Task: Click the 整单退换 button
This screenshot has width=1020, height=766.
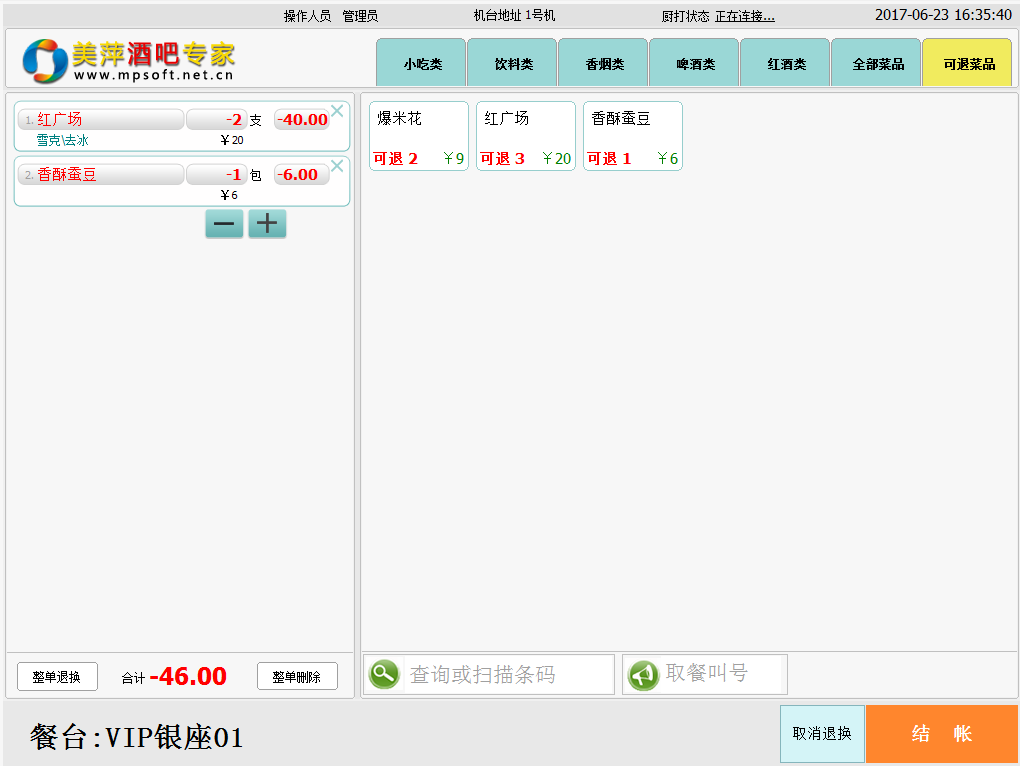Action: (x=57, y=677)
